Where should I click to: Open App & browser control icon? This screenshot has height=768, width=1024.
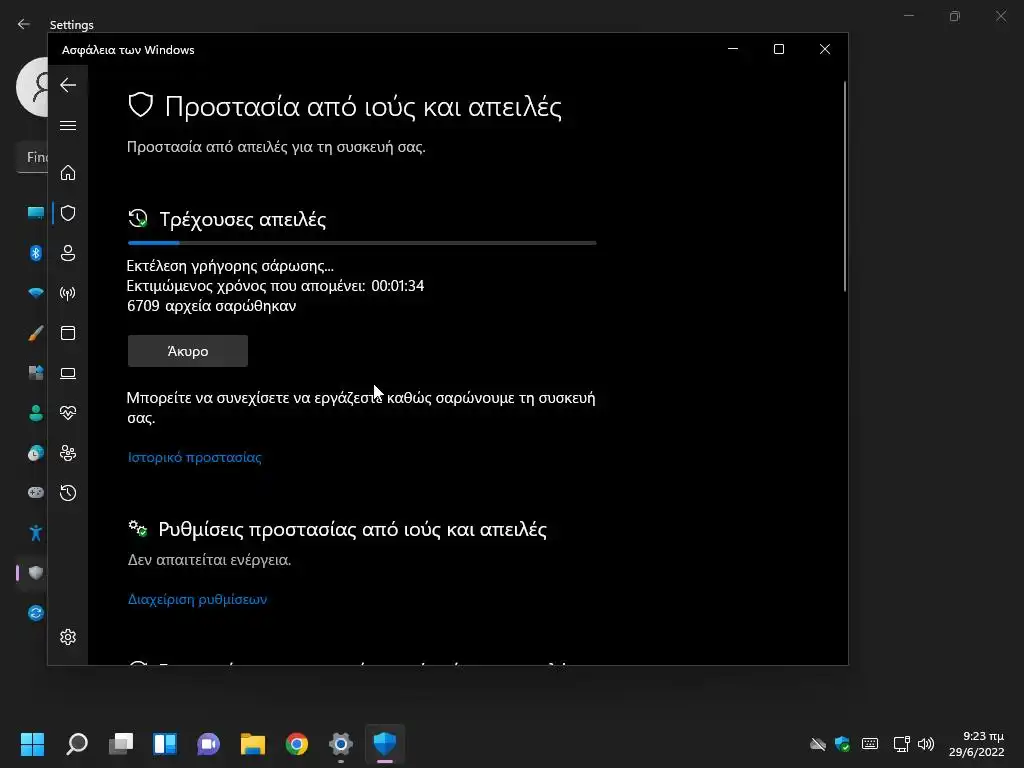click(68, 333)
